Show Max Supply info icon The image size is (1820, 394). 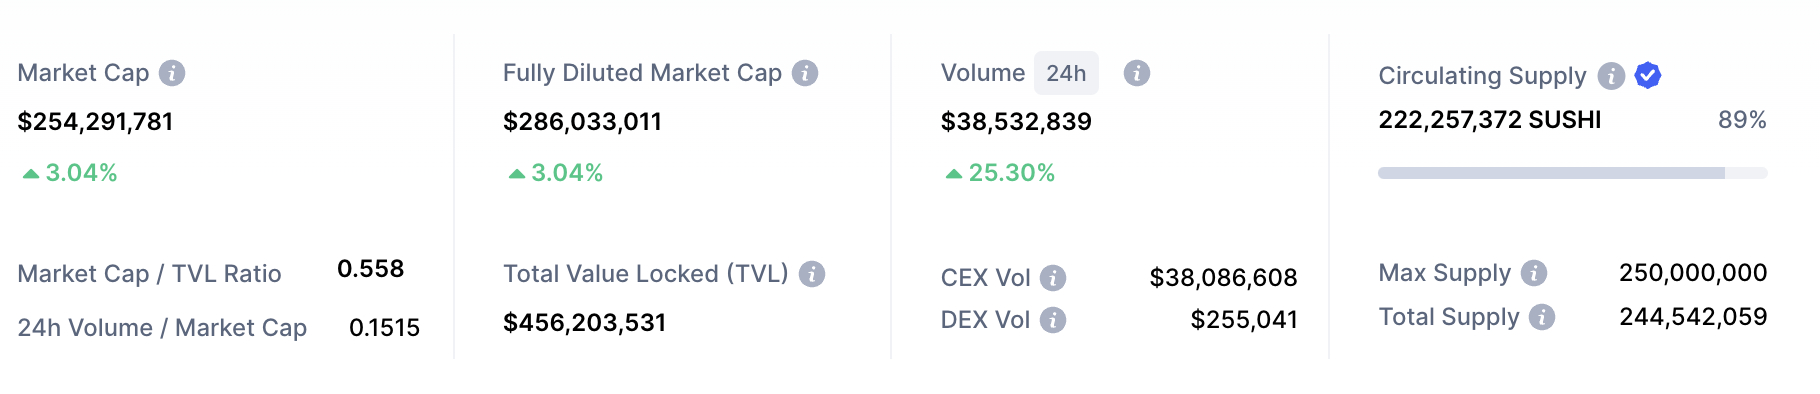(x=1534, y=273)
